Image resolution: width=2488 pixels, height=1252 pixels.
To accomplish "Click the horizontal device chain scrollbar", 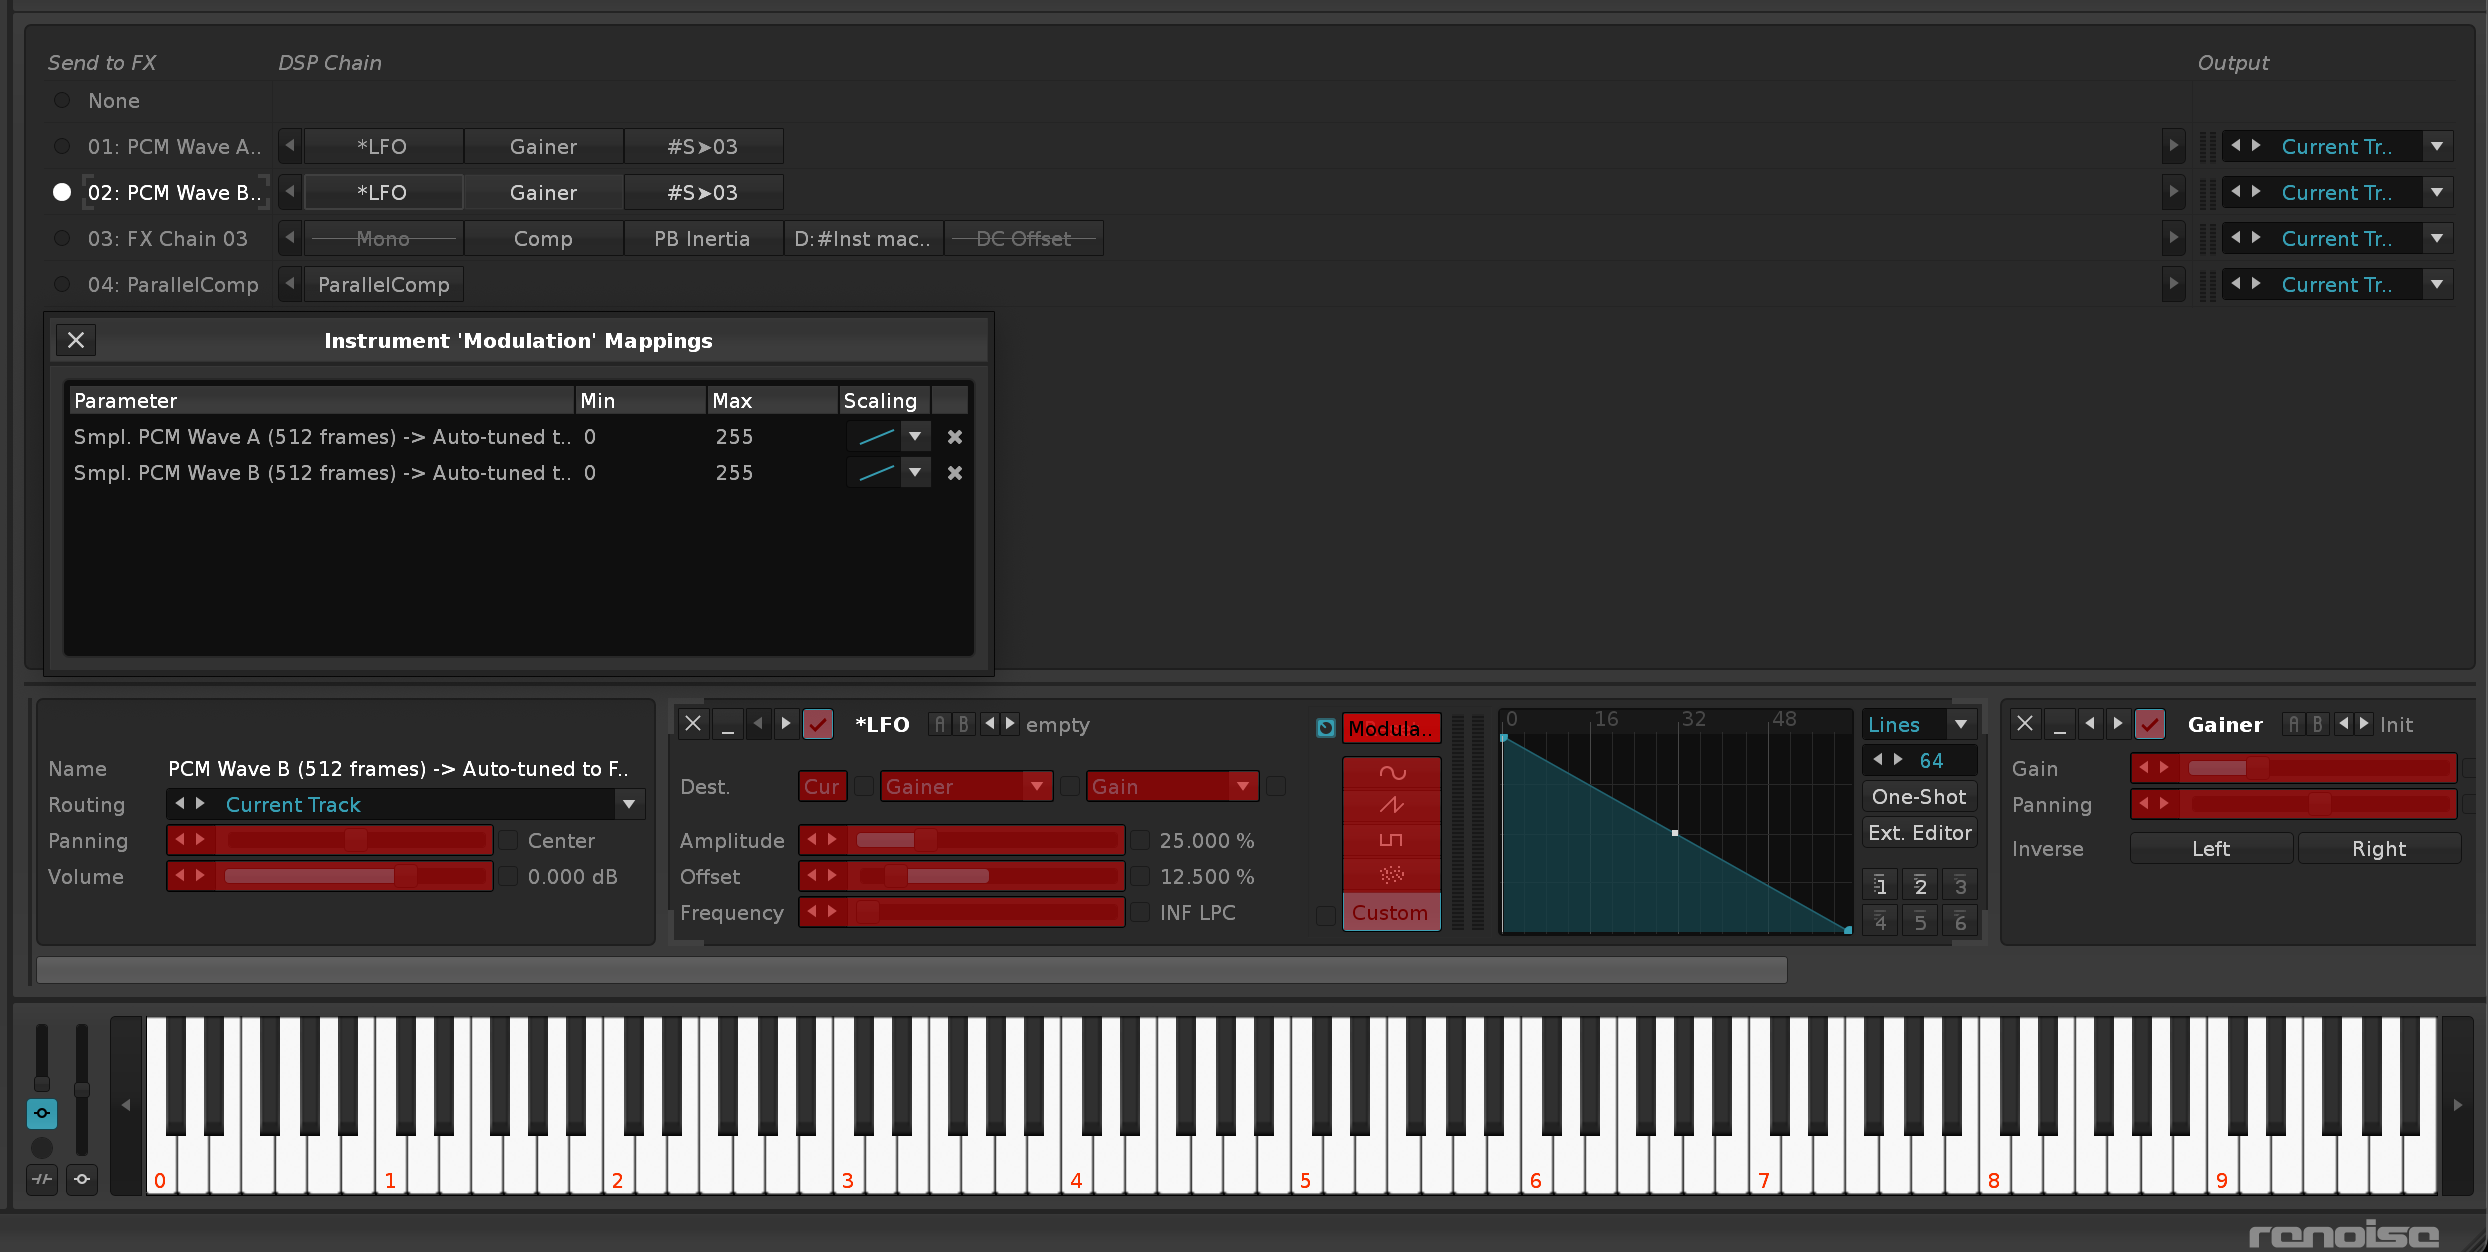I will (x=911, y=969).
